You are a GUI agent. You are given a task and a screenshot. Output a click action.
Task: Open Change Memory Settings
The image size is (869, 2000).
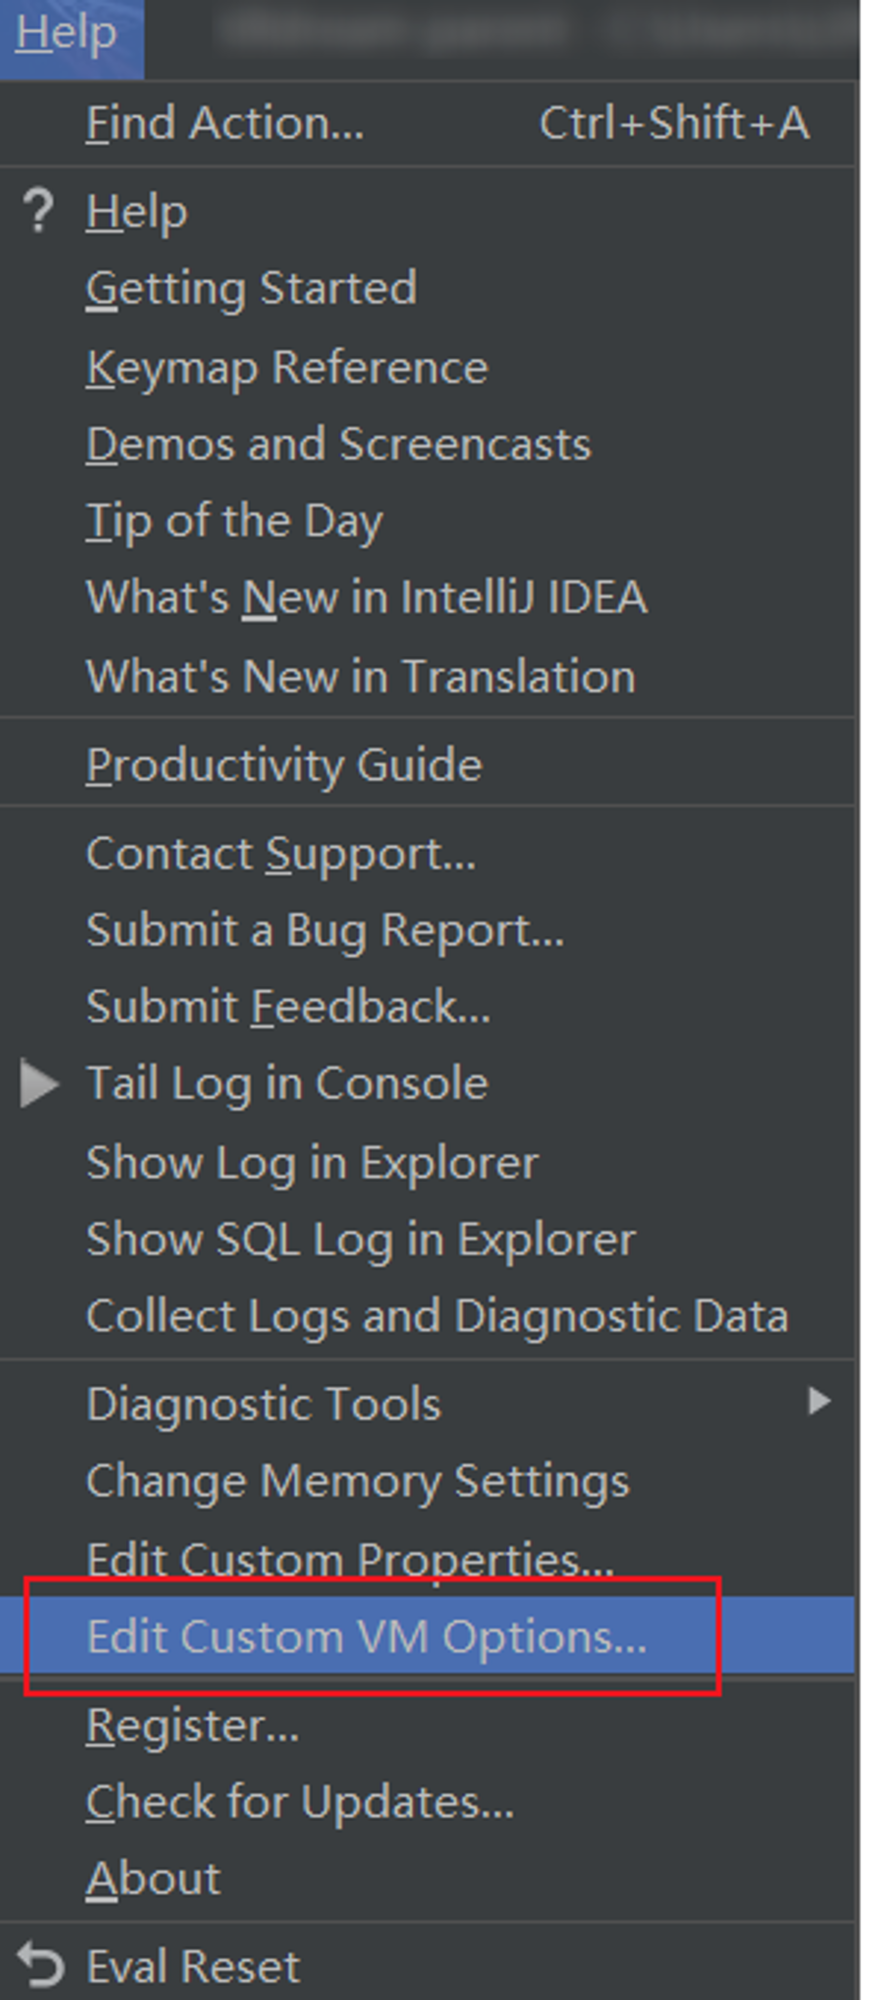pyautogui.click(x=428, y=1481)
